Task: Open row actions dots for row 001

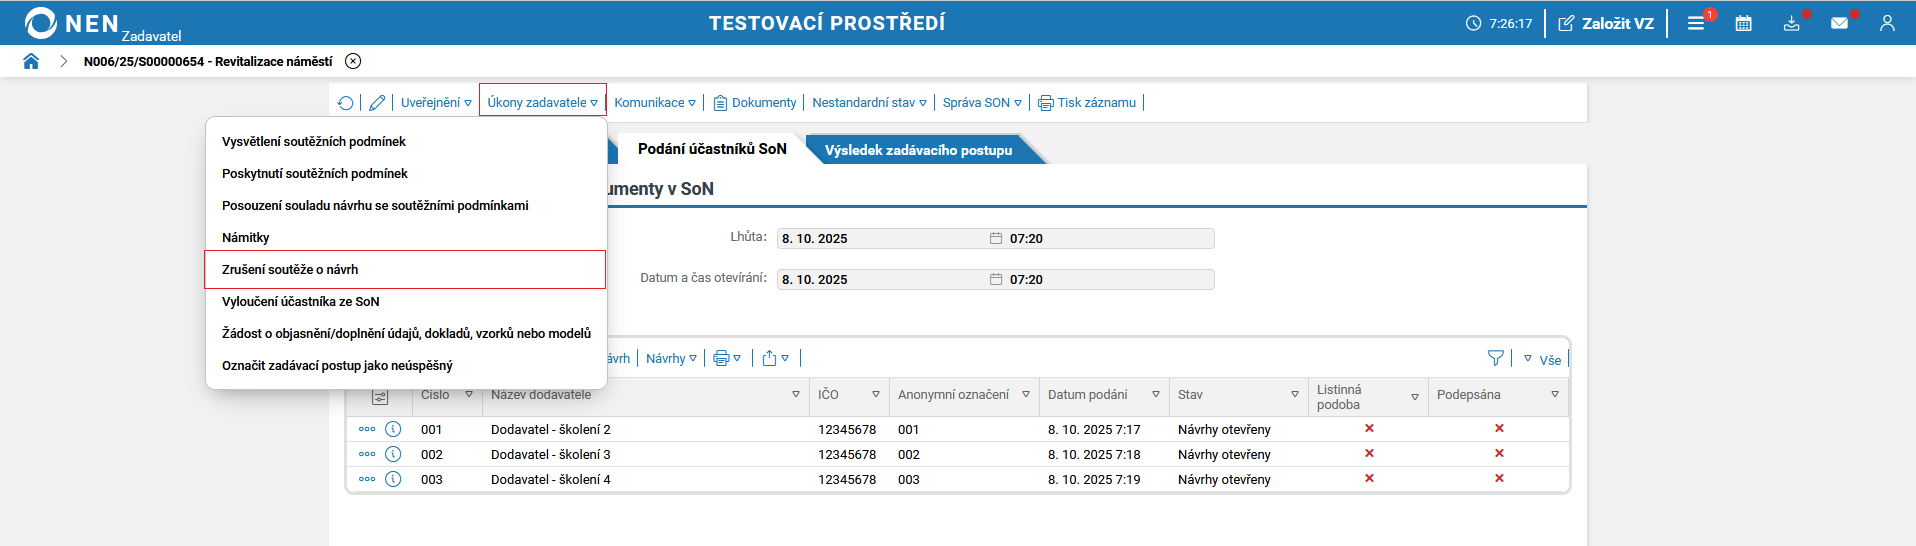Action: click(x=367, y=429)
